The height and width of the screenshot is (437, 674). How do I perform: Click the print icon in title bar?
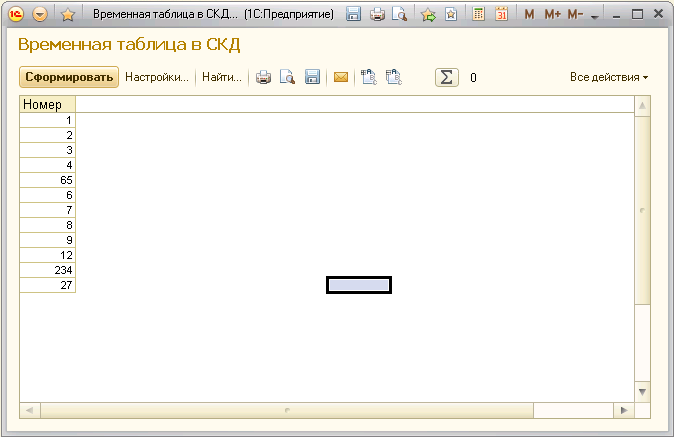(x=377, y=15)
